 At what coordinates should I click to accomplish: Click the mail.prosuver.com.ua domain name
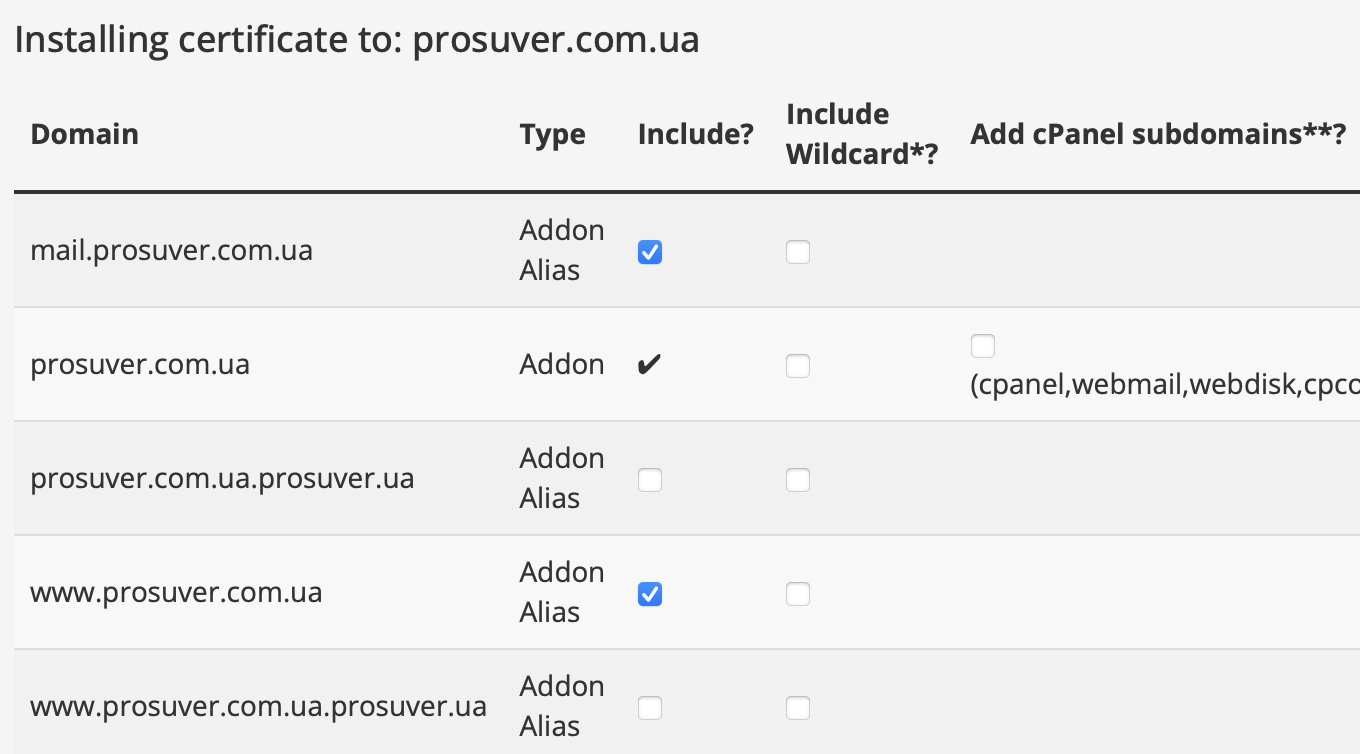[171, 250]
